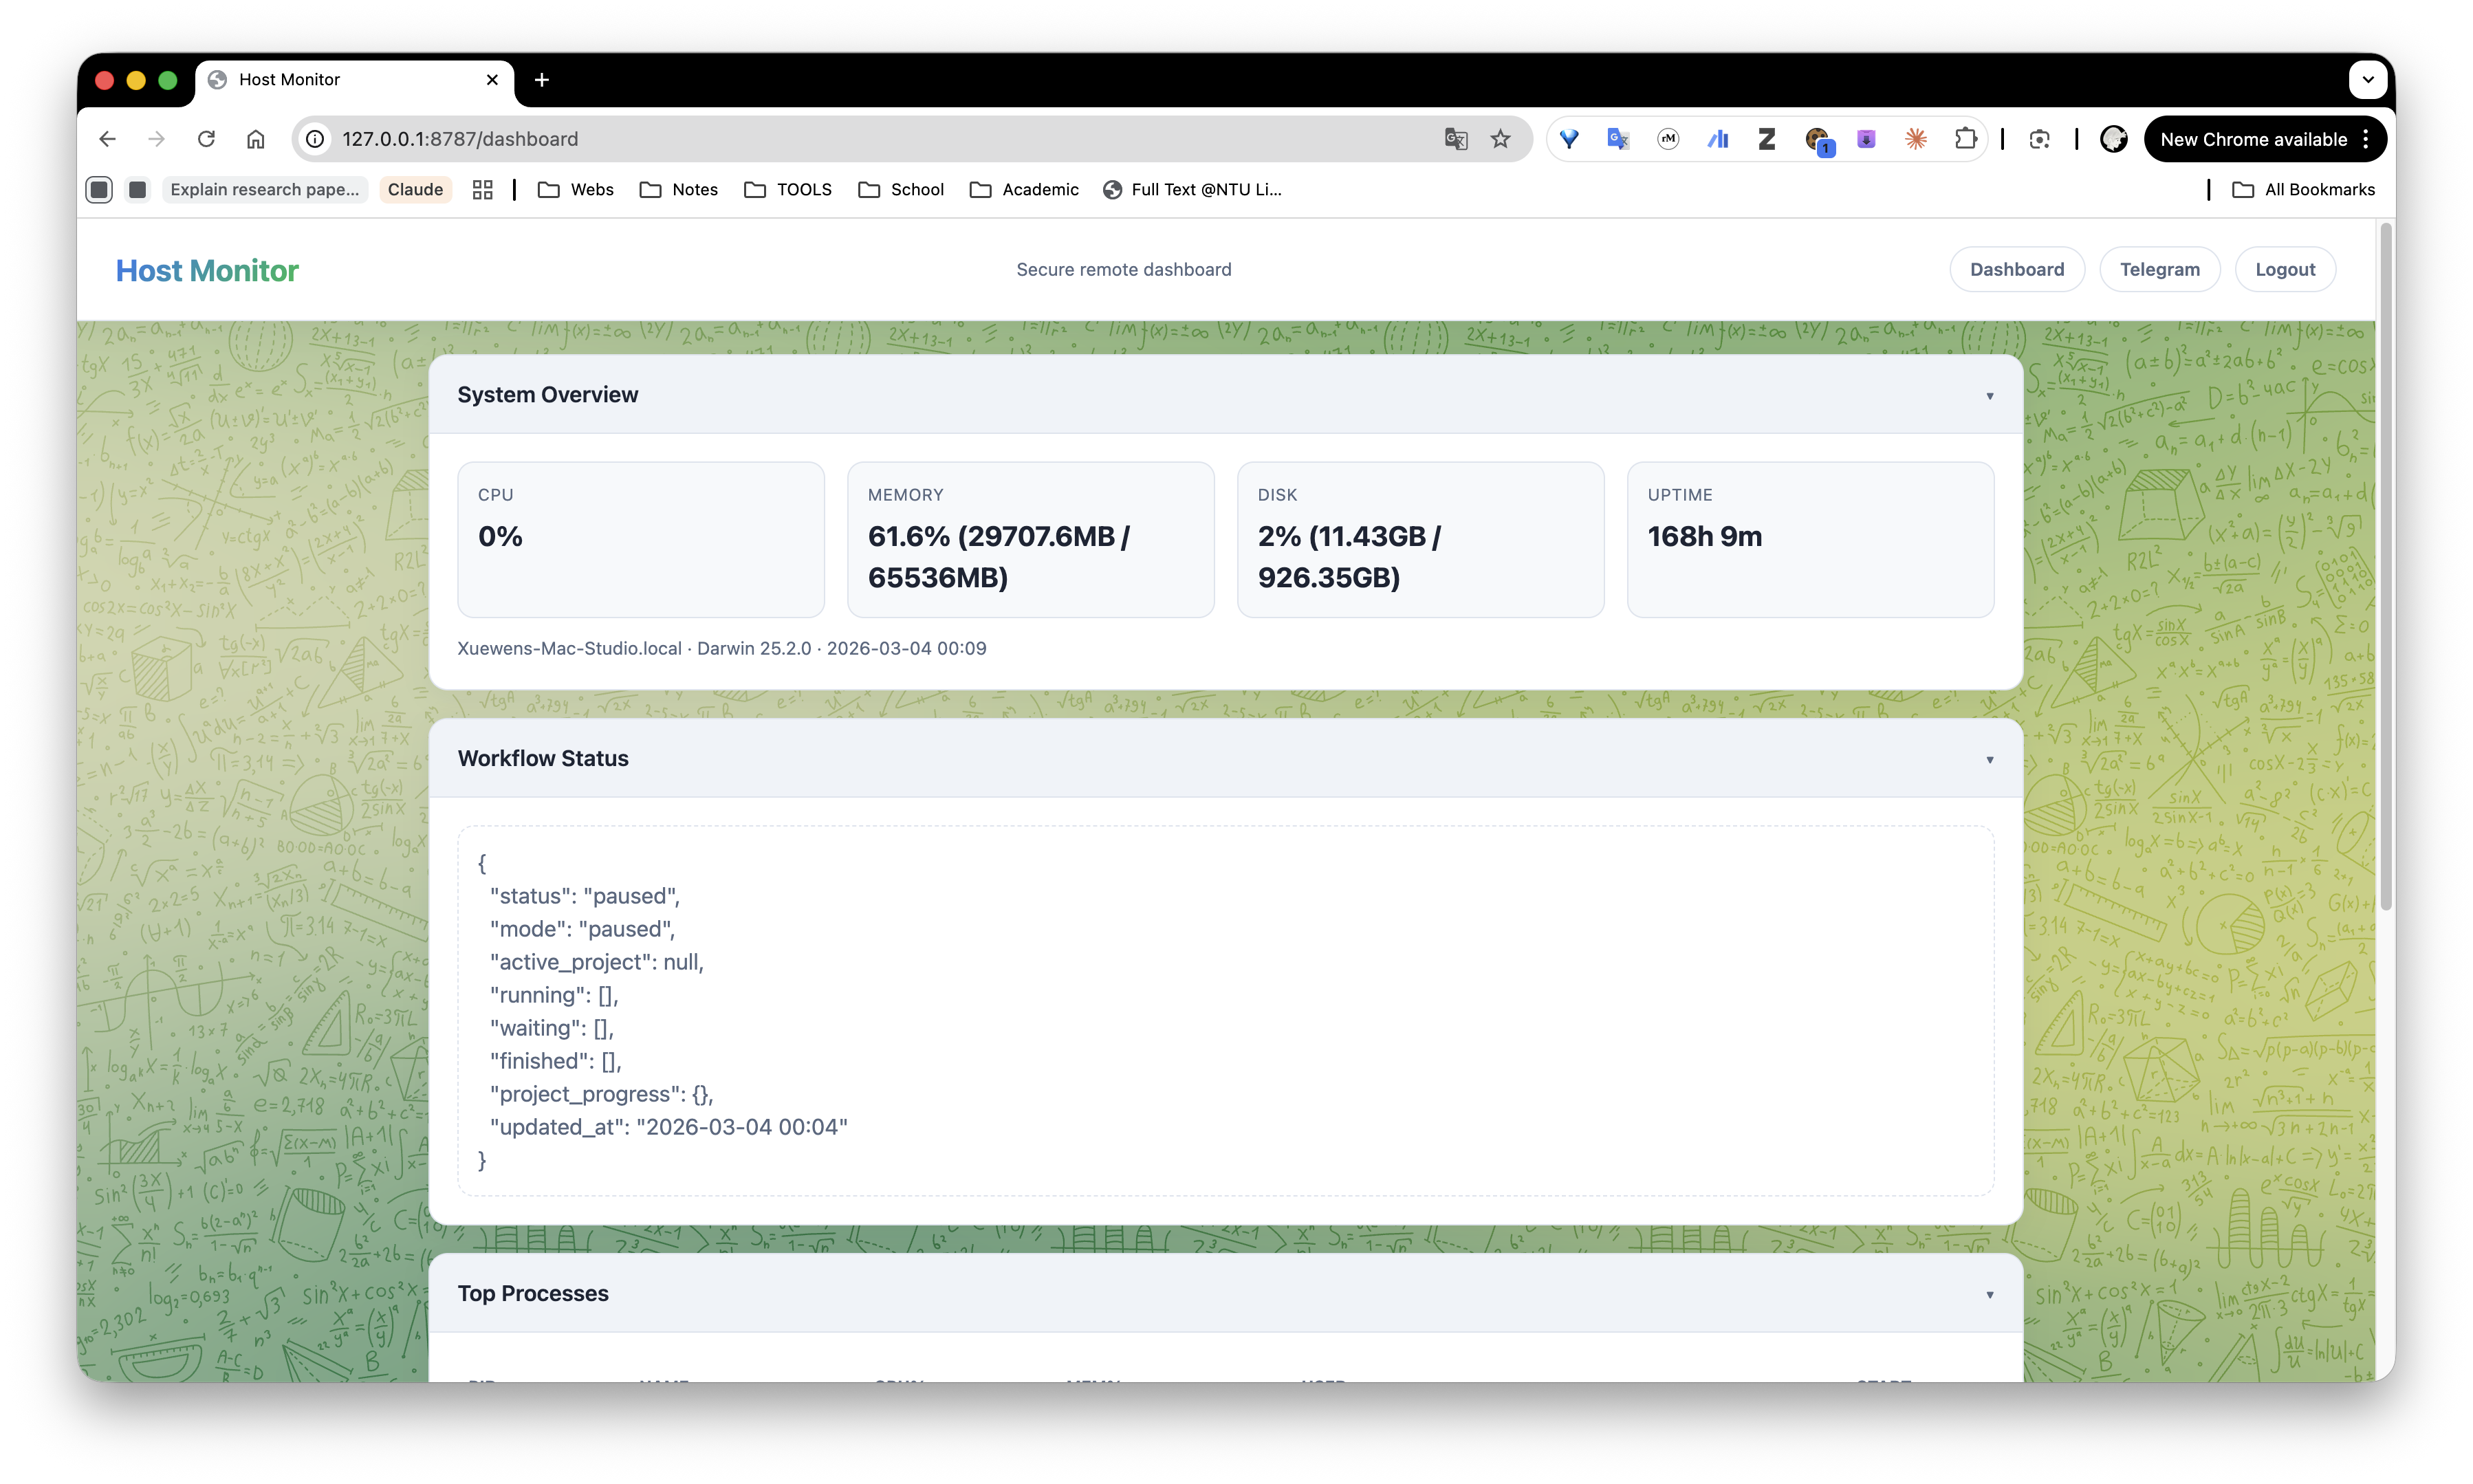This screenshot has height=1484, width=2473.
Task: Open the Explain research paper bookmark
Action: click(x=264, y=190)
